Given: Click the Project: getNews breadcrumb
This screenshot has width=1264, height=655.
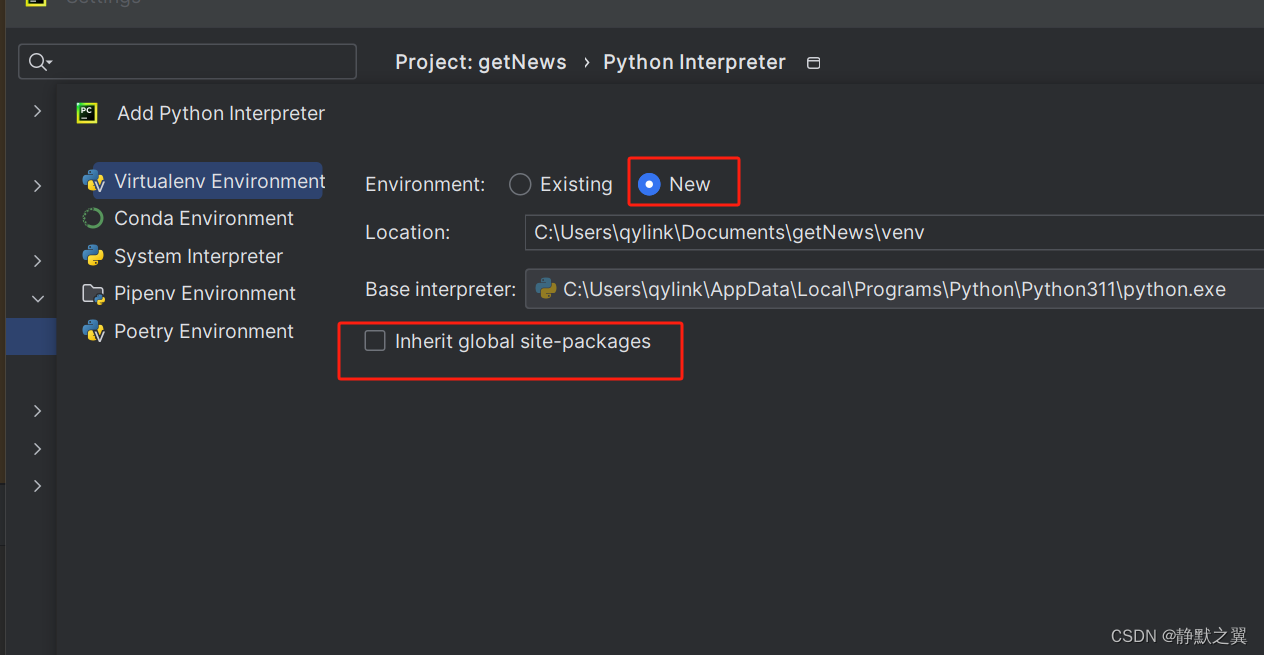Looking at the screenshot, I should click(480, 62).
